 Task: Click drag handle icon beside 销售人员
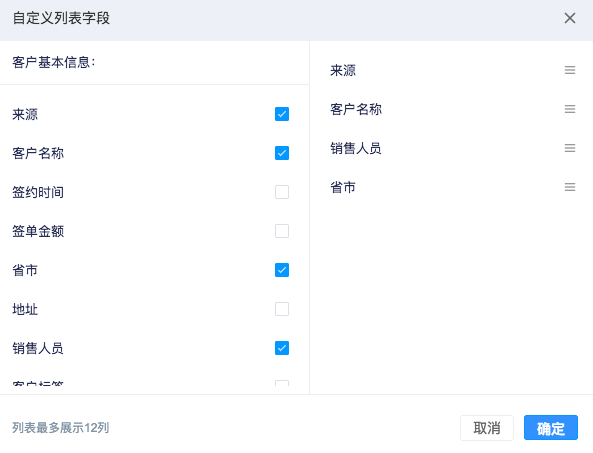570,148
